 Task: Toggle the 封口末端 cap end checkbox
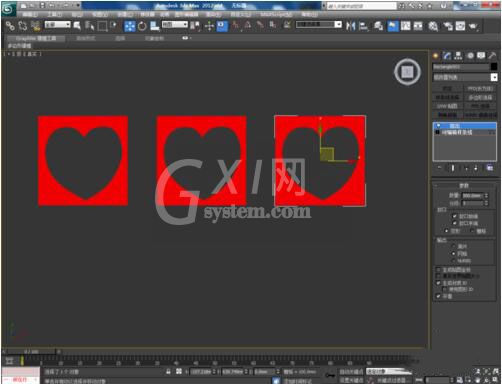click(x=454, y=223)
